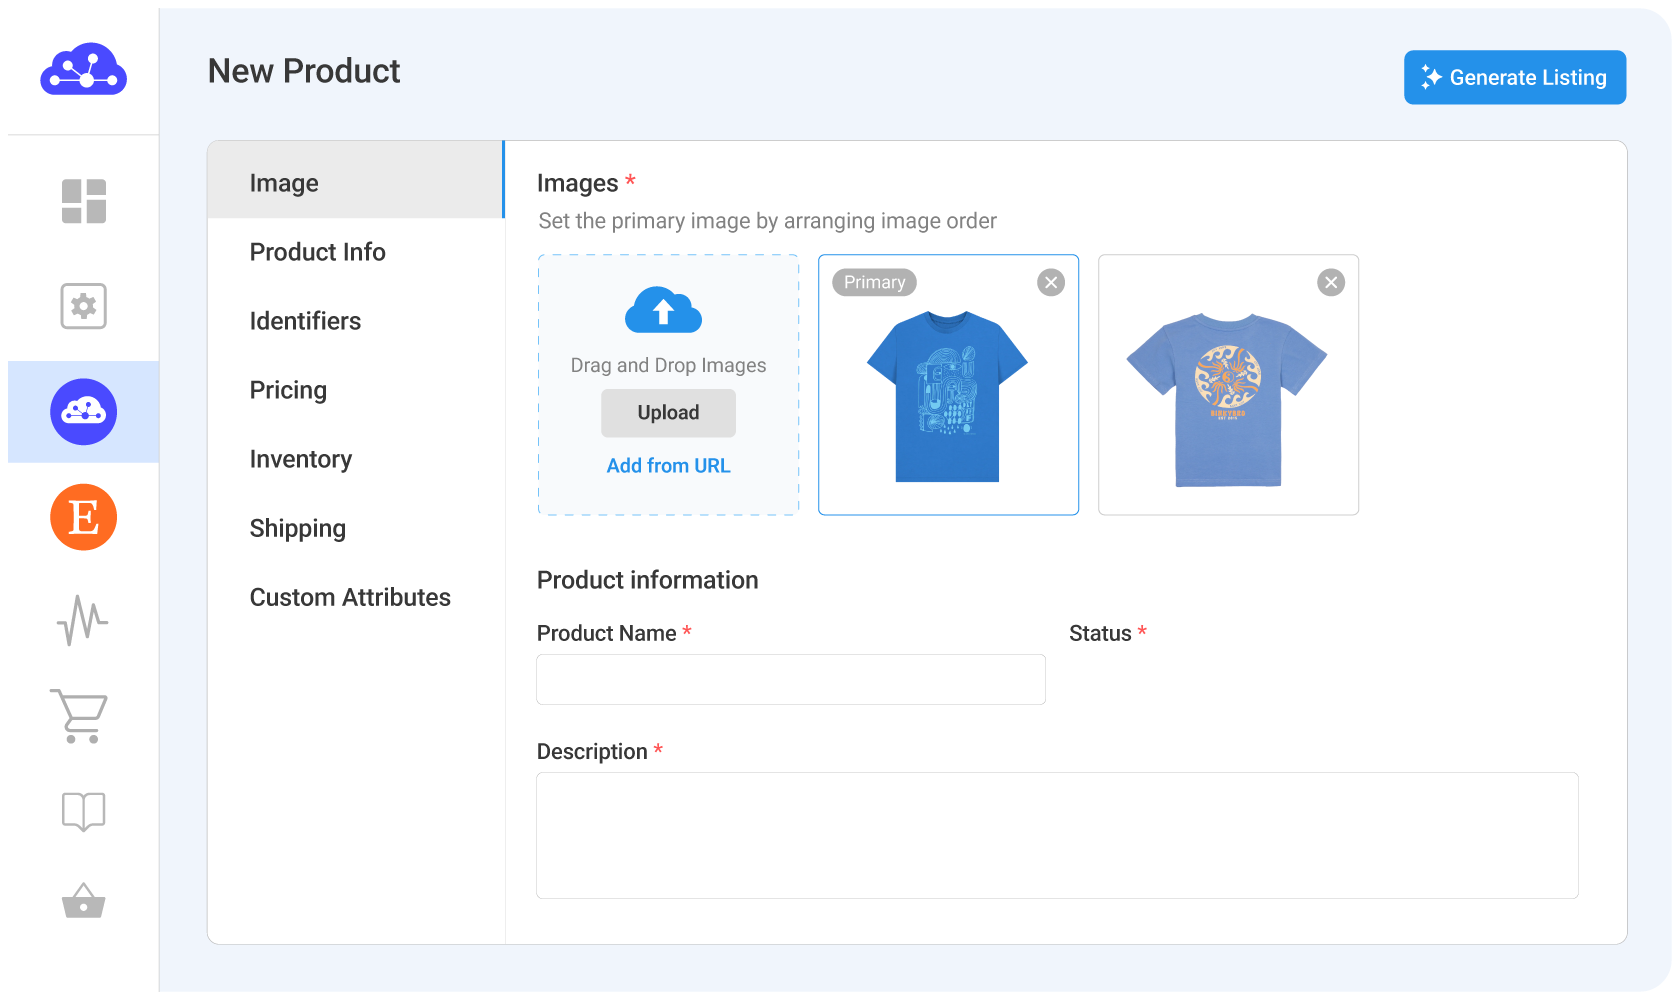Open the dashboard grid icon in sidebar
Screen dimensions: 1680x1000
point(84,201)
